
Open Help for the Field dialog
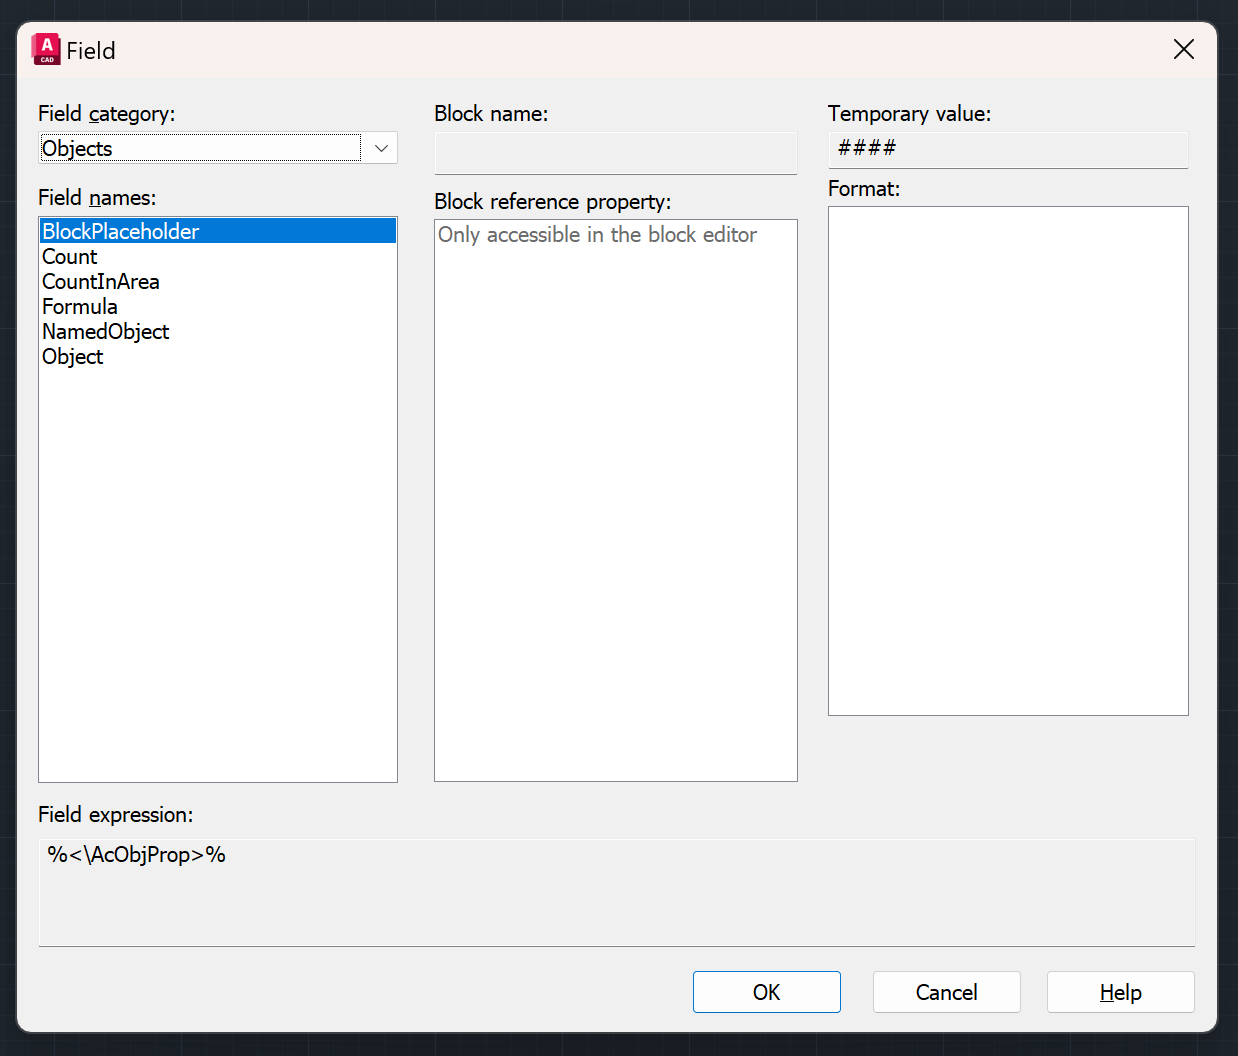point(1120,992)
